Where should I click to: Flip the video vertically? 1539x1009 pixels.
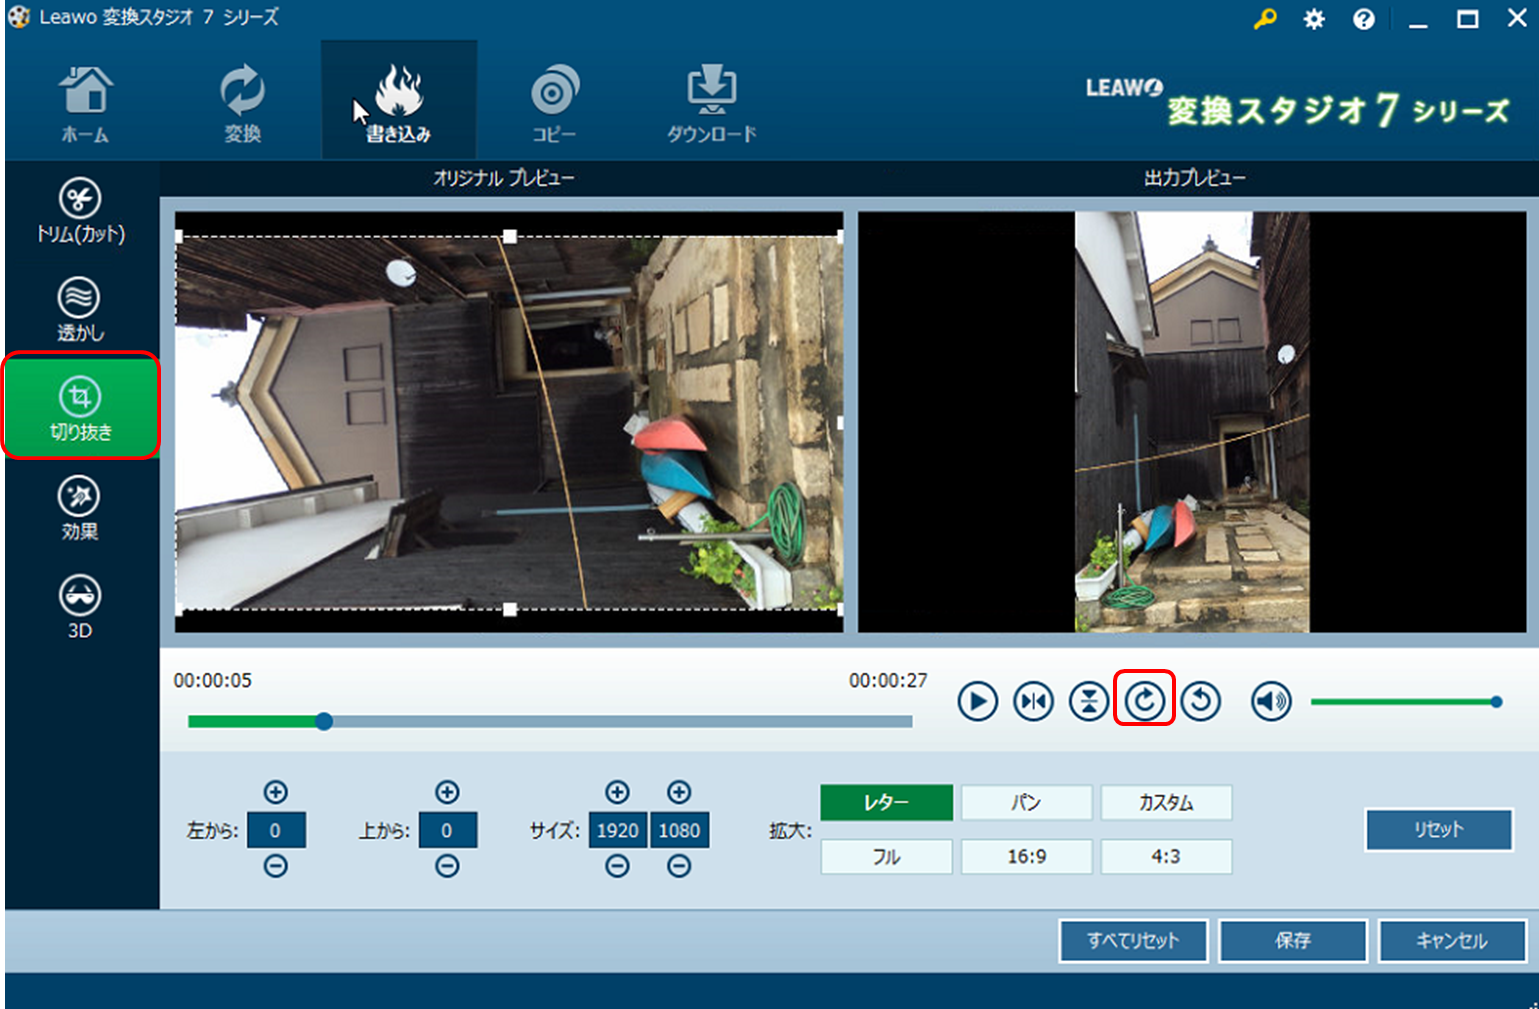pyautogui.click(x=1088, y=701)
